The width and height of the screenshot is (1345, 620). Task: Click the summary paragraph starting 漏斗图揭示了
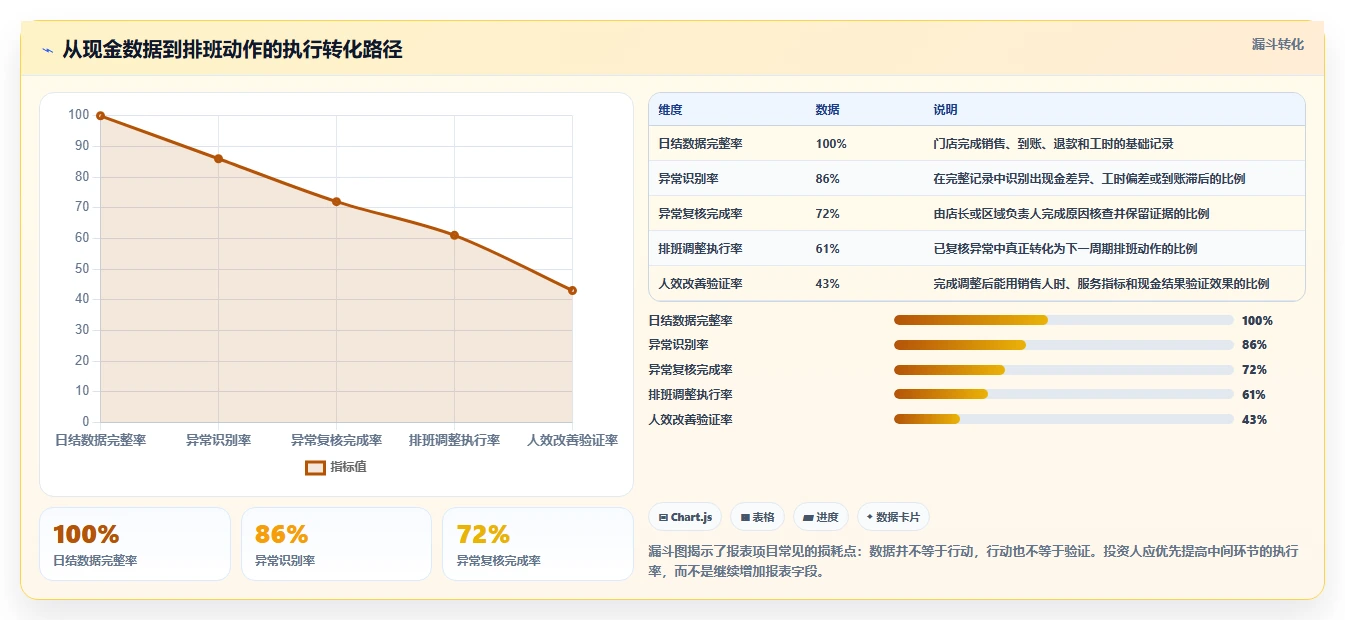click(973, 562)
